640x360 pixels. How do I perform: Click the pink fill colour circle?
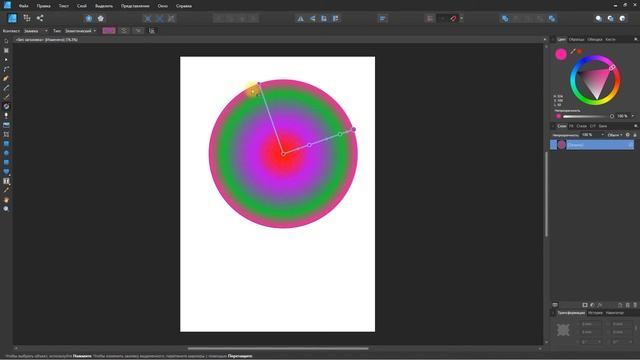(x=561, y=54)
